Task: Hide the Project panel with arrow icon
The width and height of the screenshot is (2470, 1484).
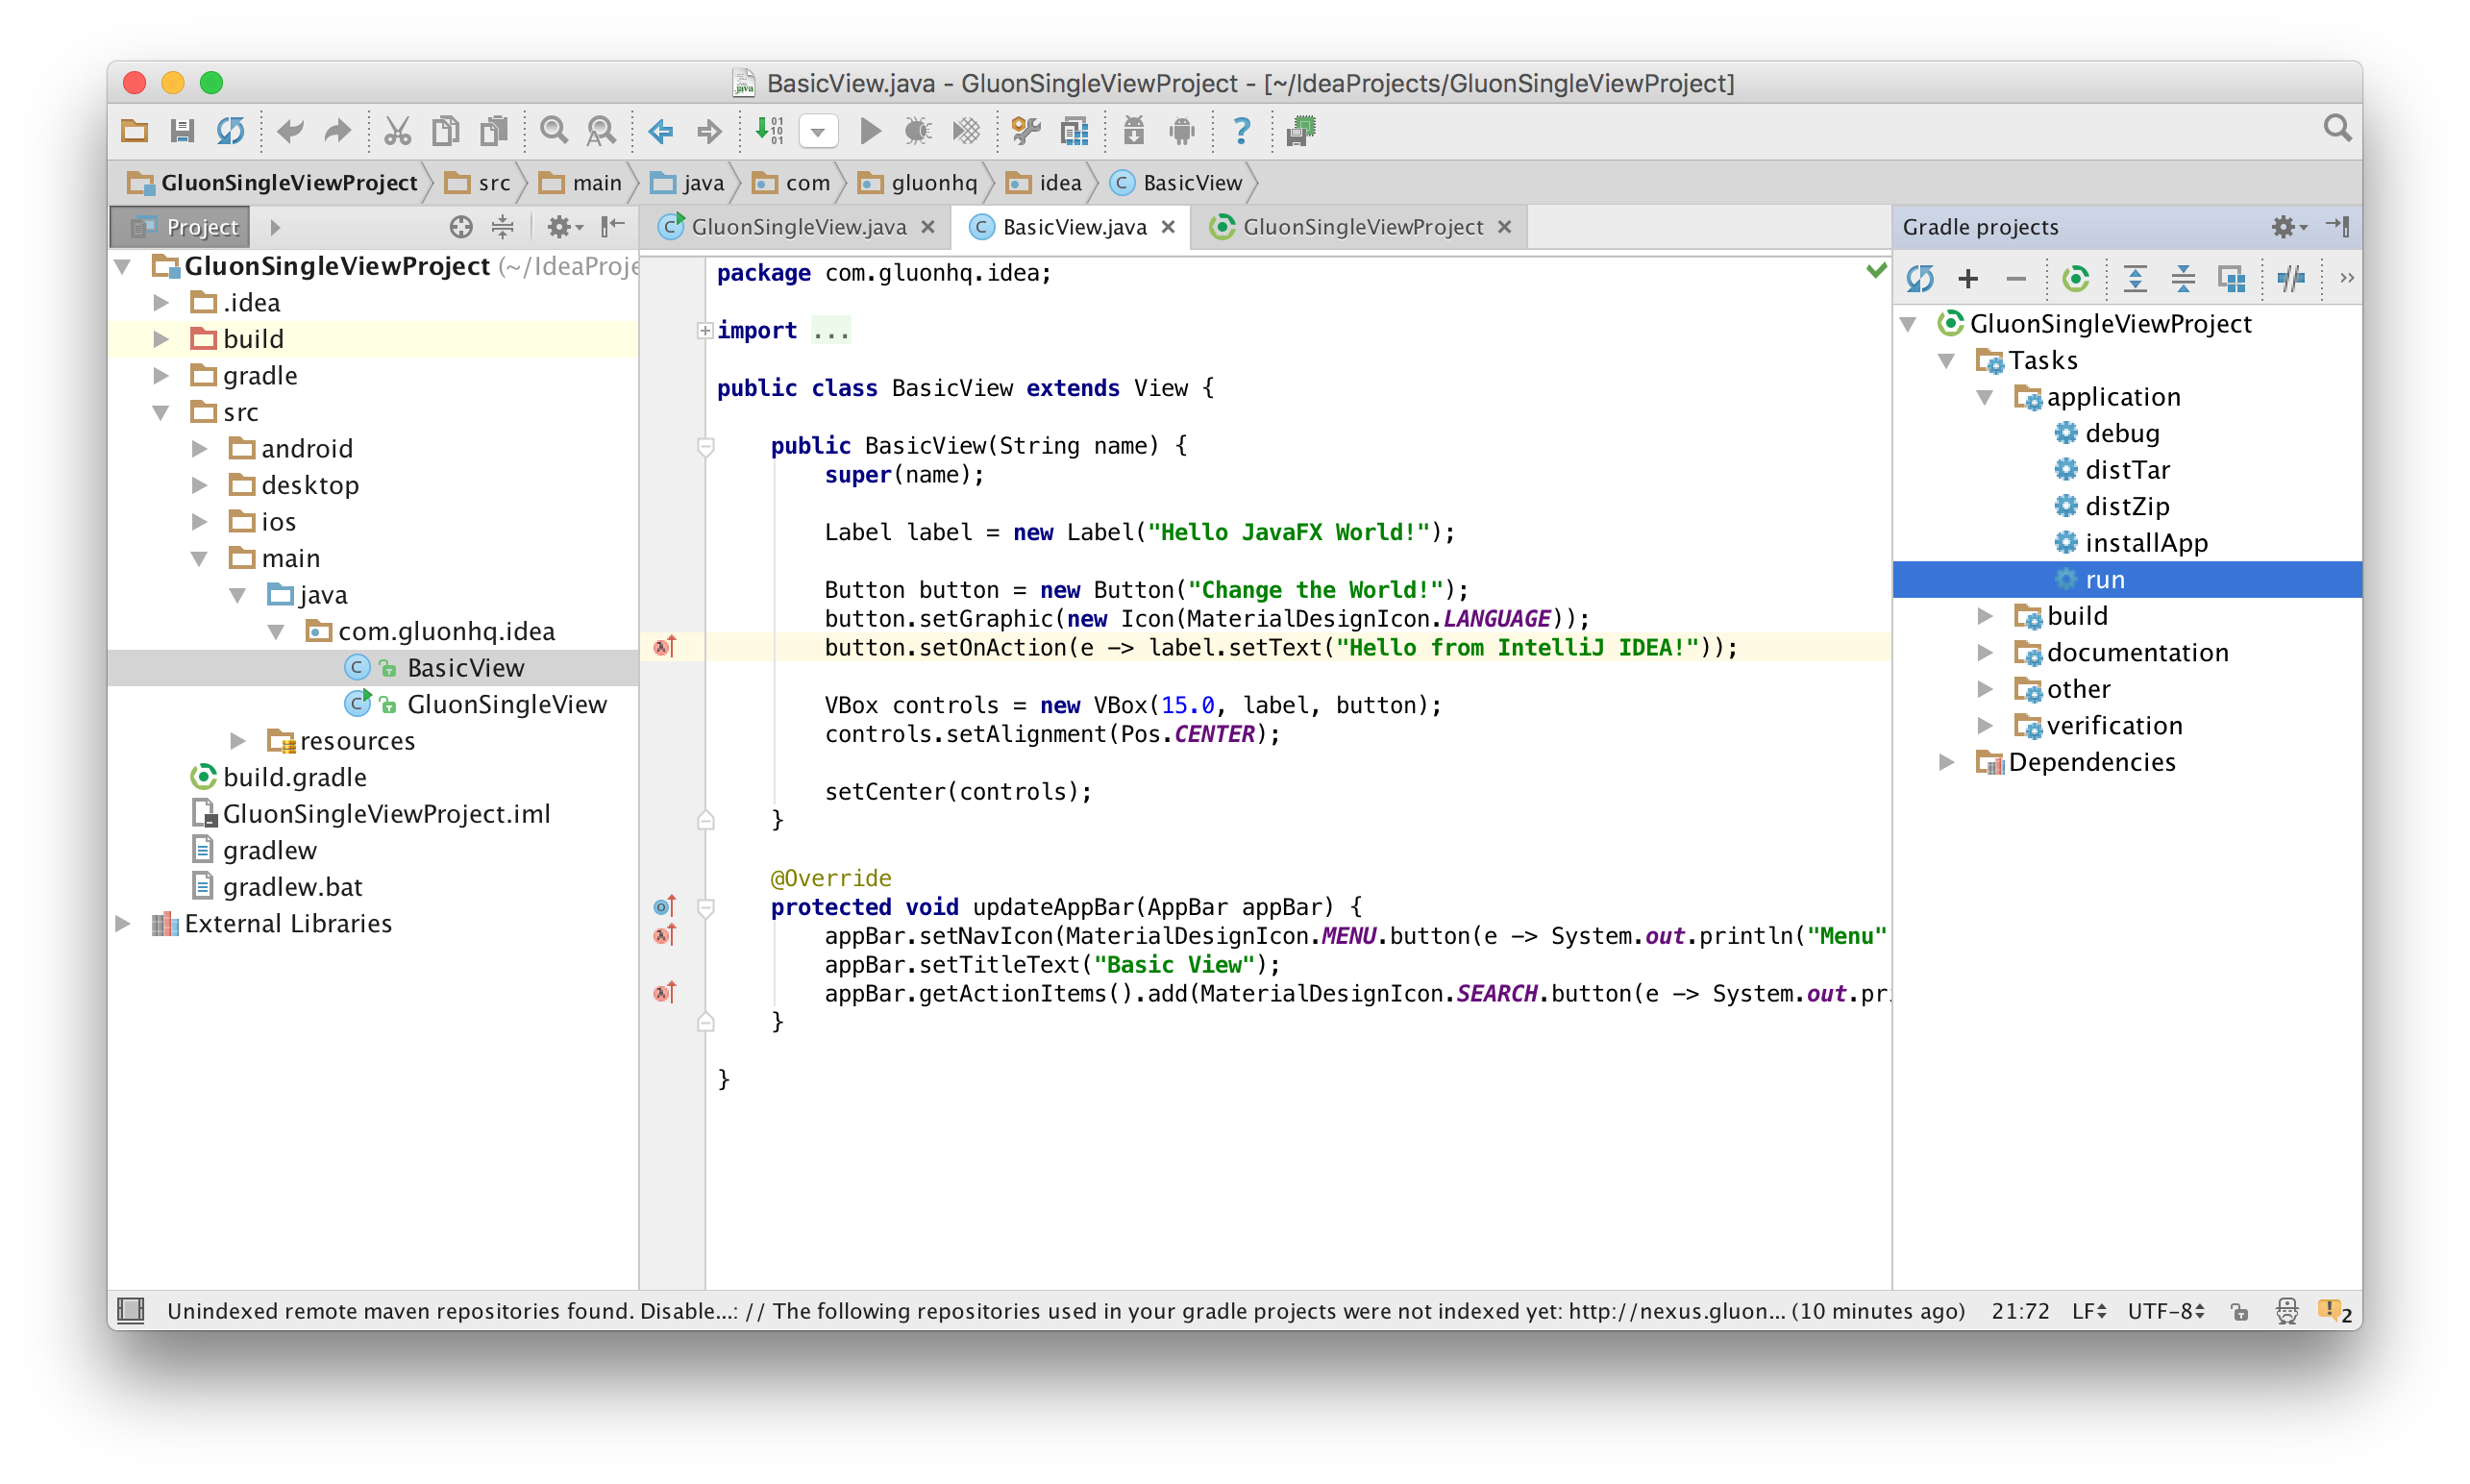Action: [613, 227]
